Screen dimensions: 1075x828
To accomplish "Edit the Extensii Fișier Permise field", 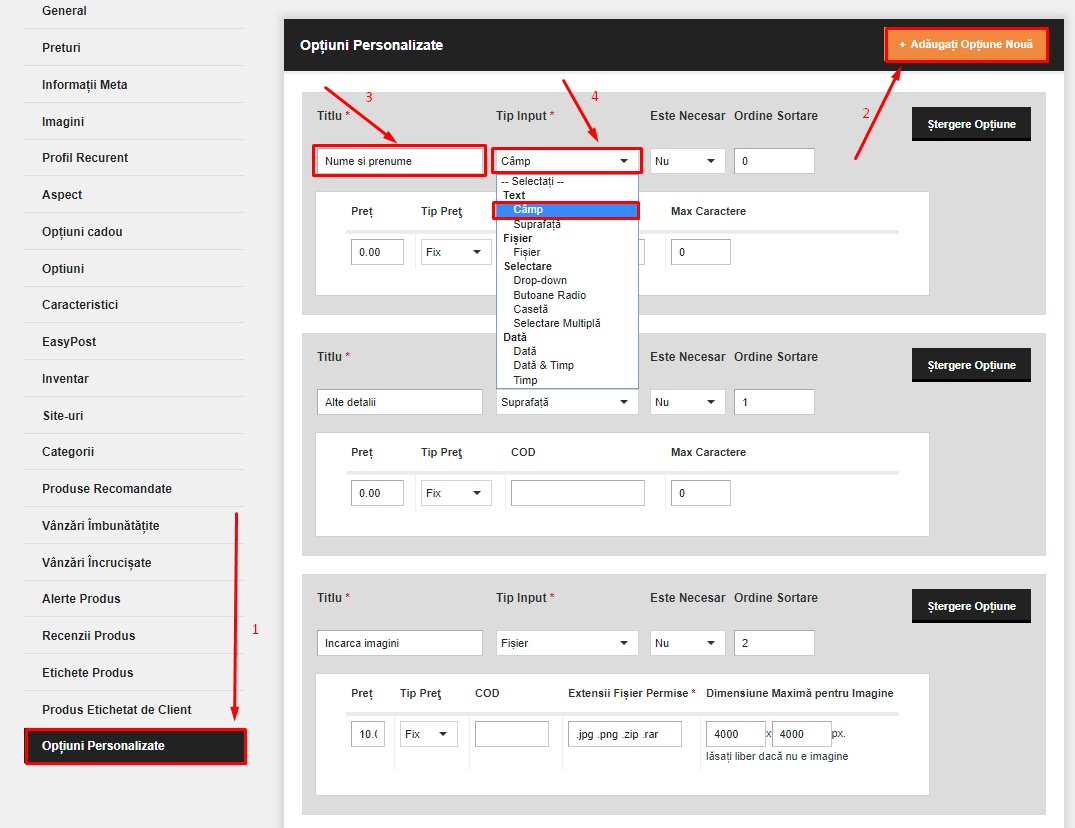I will click(625, 734).
